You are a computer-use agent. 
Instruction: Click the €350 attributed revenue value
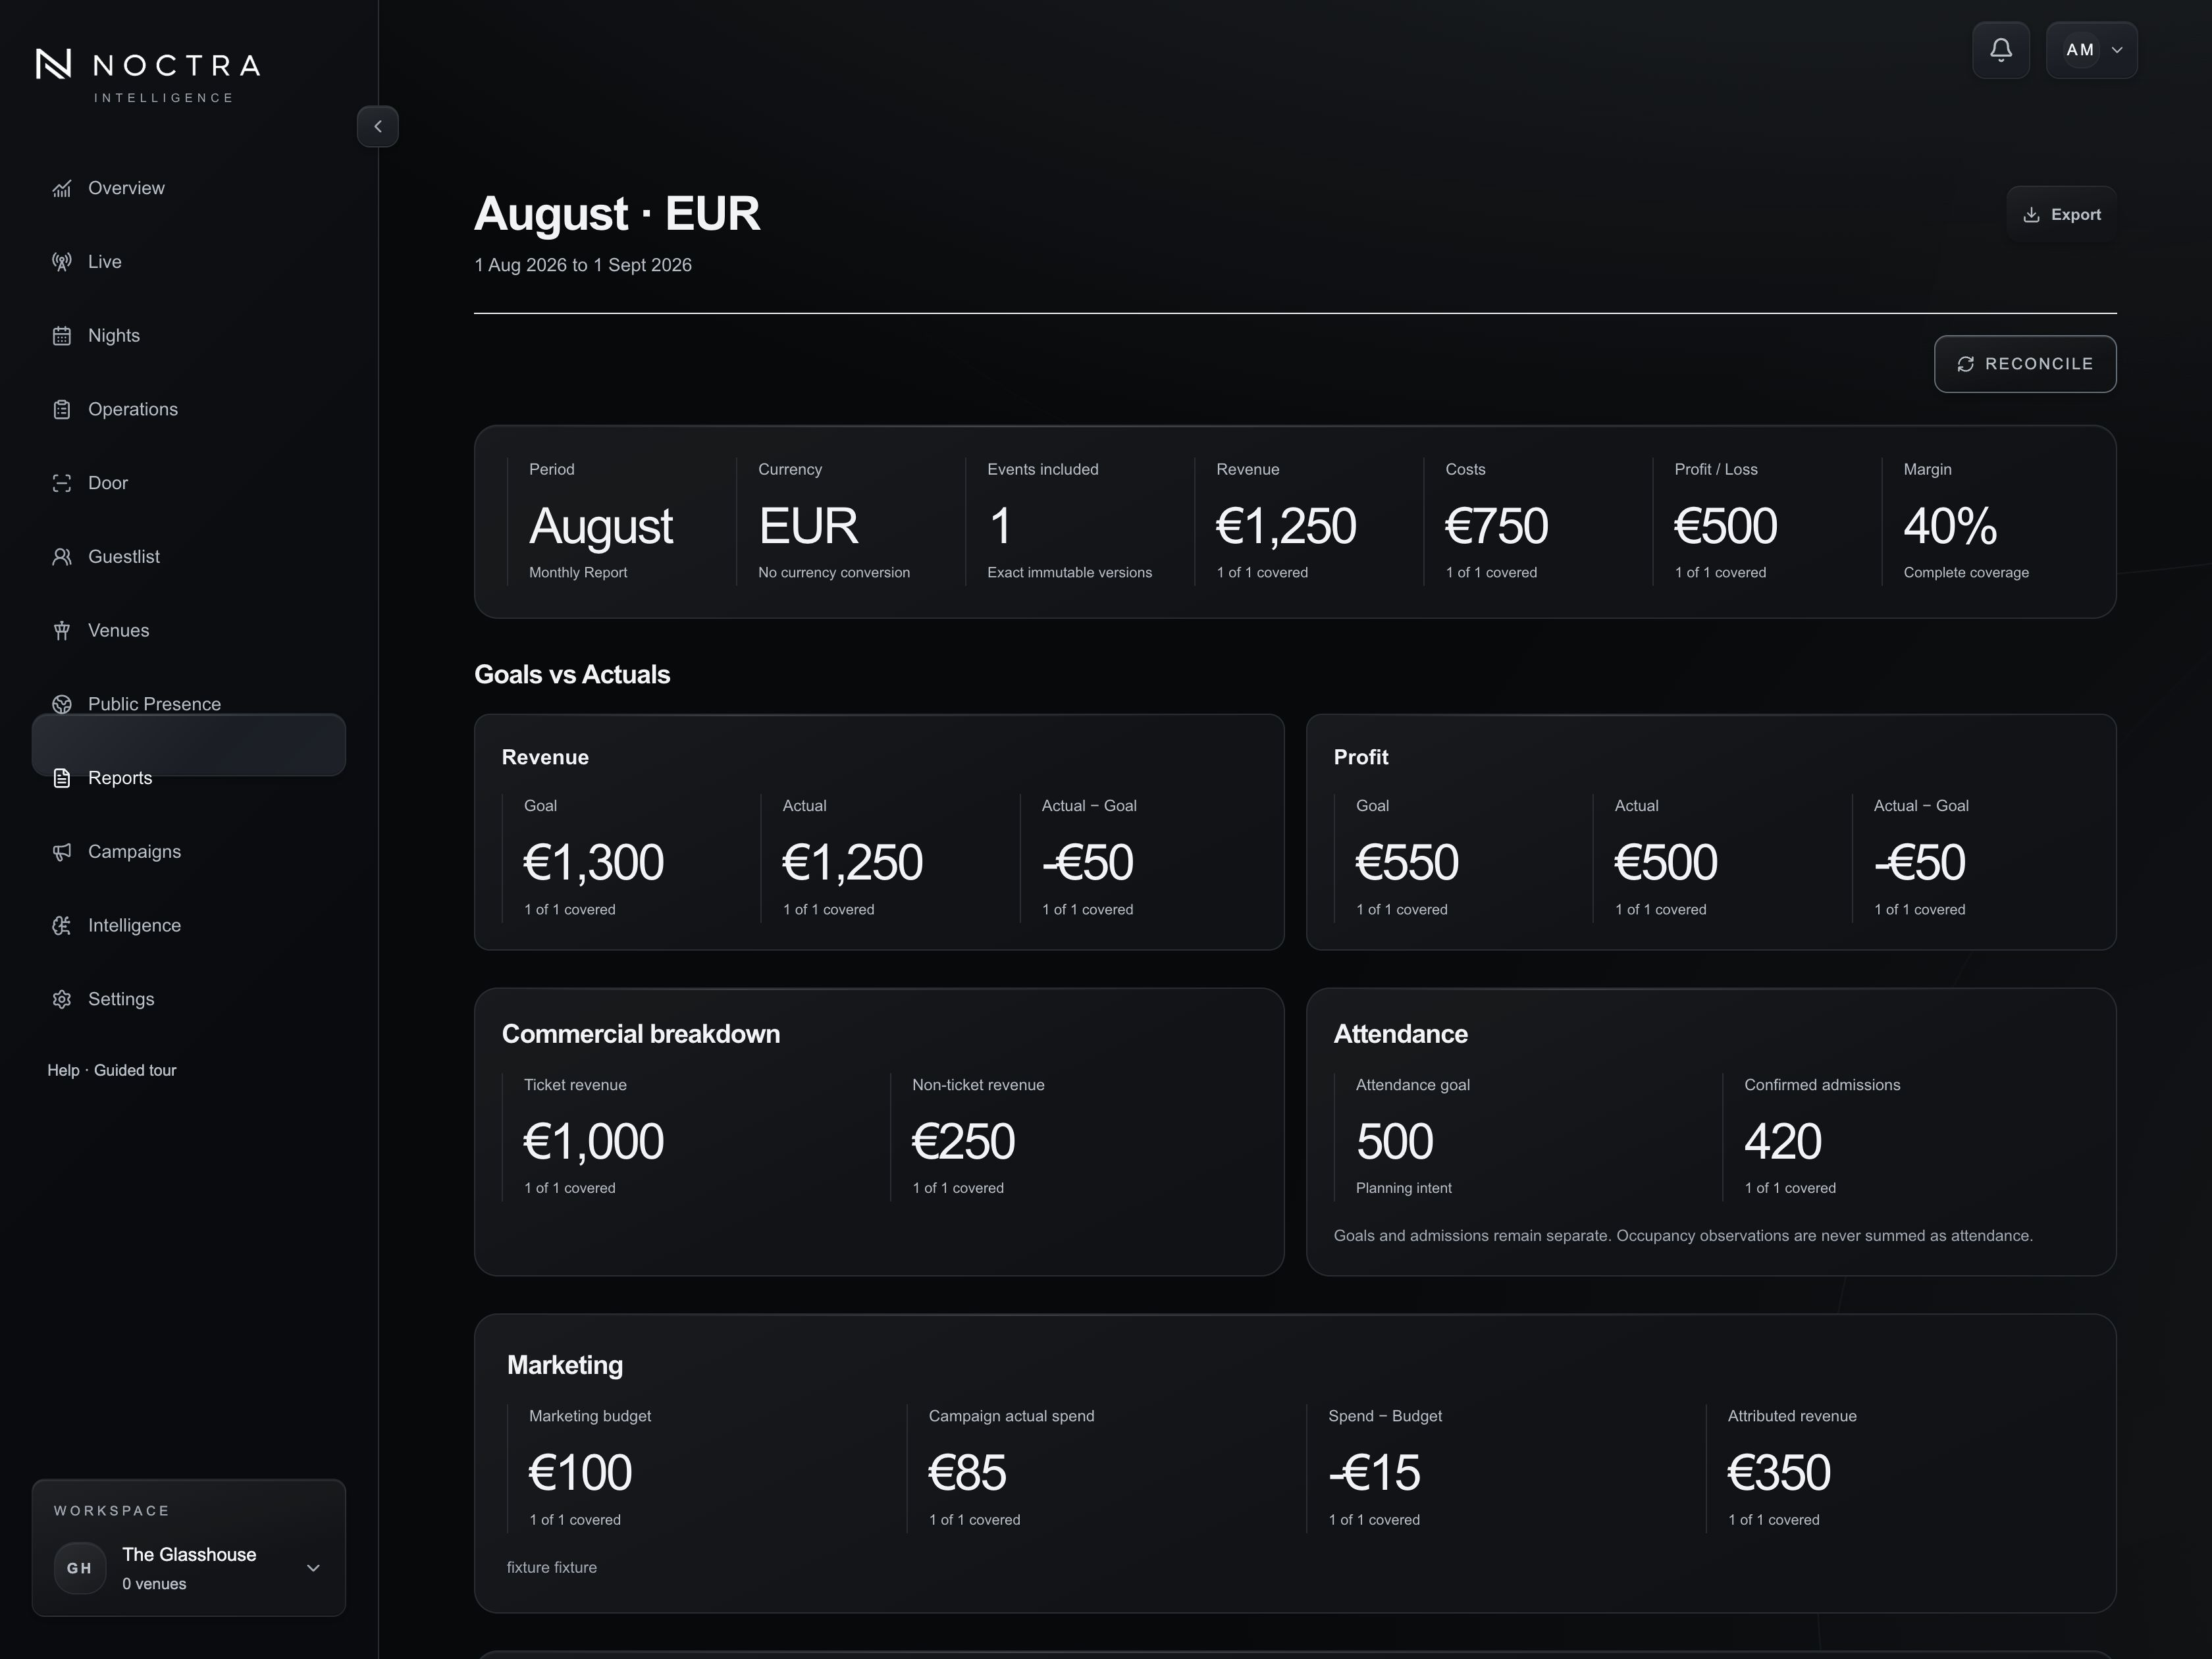1779,1473
